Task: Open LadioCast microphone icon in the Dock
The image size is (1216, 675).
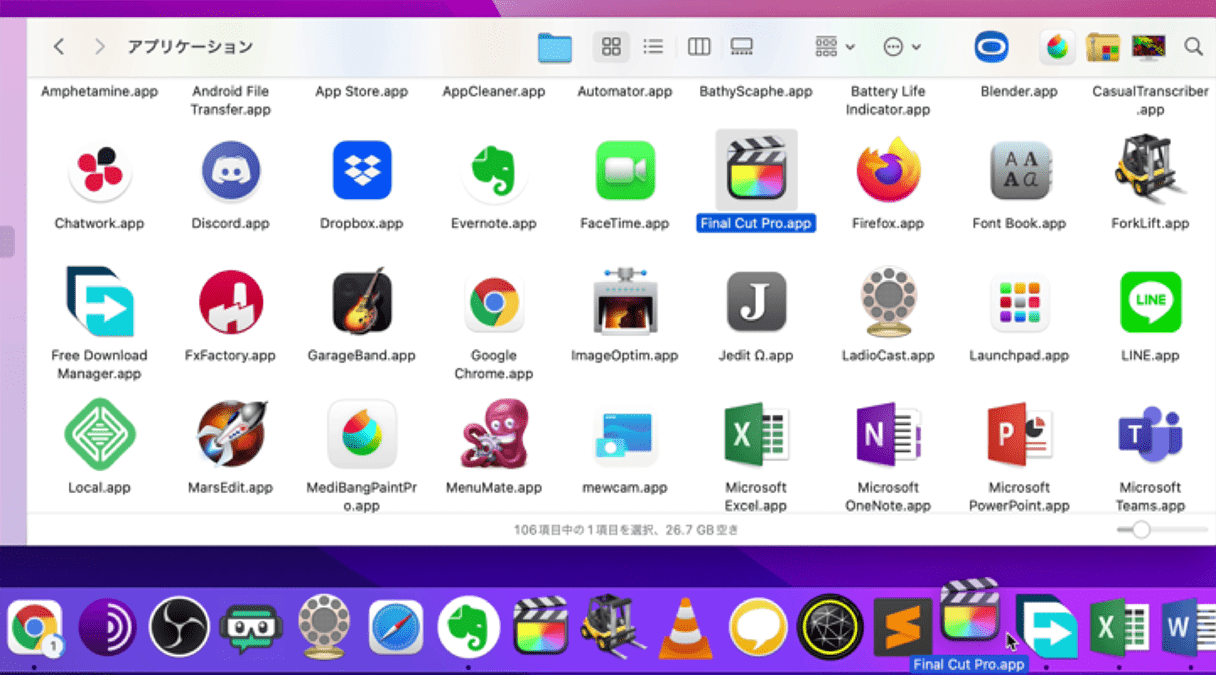Action: (325, 626)
